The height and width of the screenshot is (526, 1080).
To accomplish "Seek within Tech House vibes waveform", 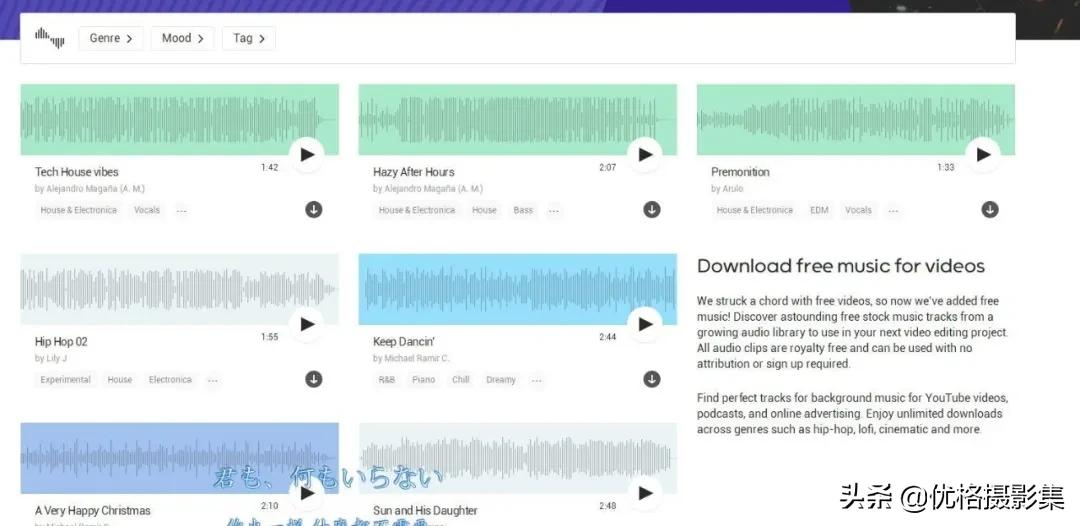I will 179,120.
